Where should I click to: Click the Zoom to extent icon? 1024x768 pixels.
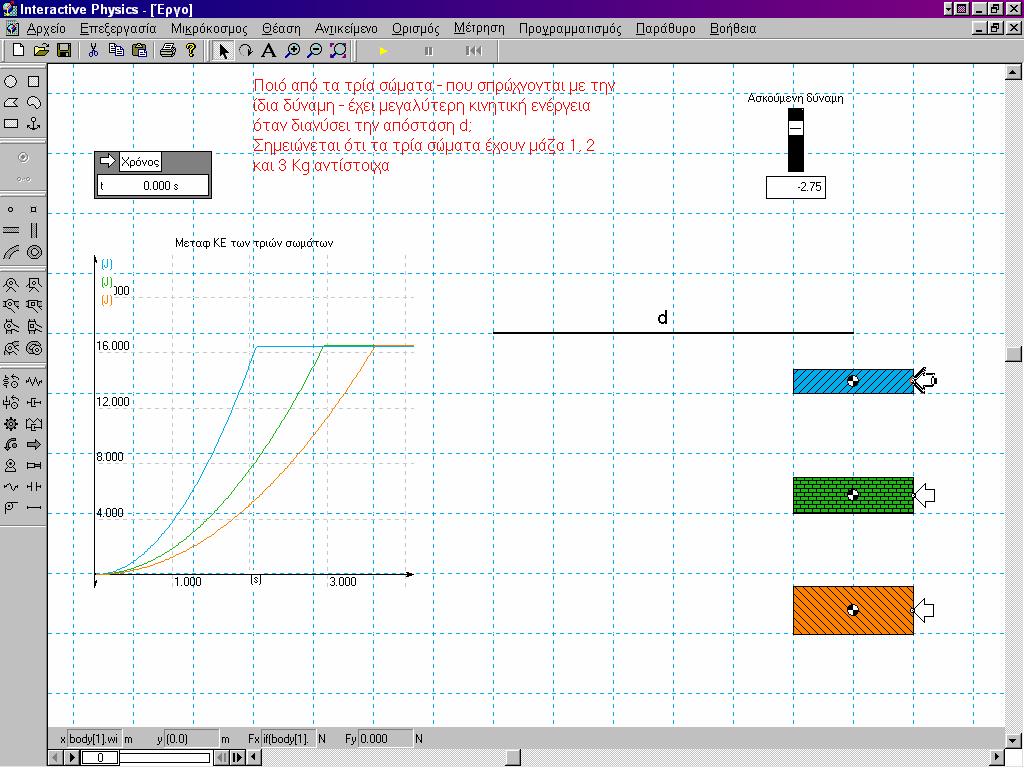coord(338,50)
